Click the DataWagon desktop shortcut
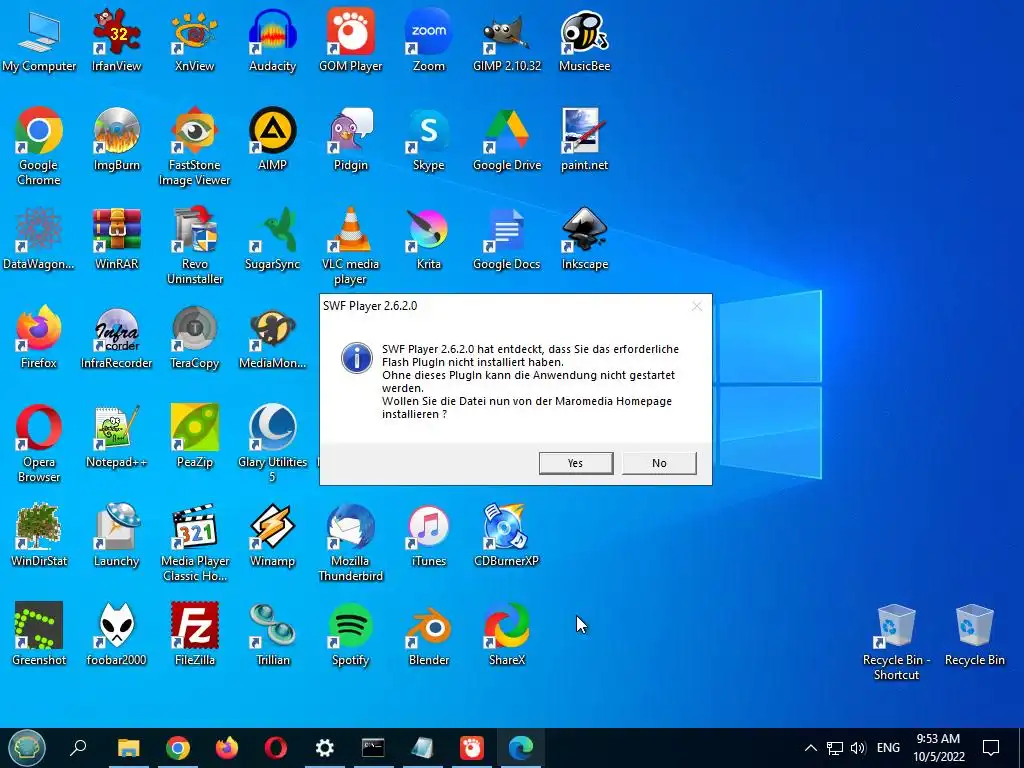The height and width of the screenshot is (768, 1024). [39, 238]
